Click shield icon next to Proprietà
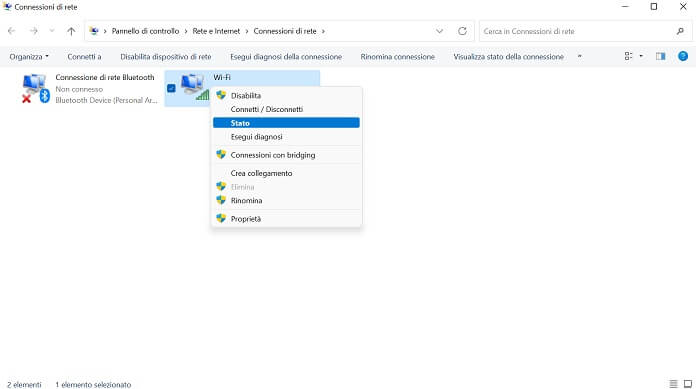 221,218
